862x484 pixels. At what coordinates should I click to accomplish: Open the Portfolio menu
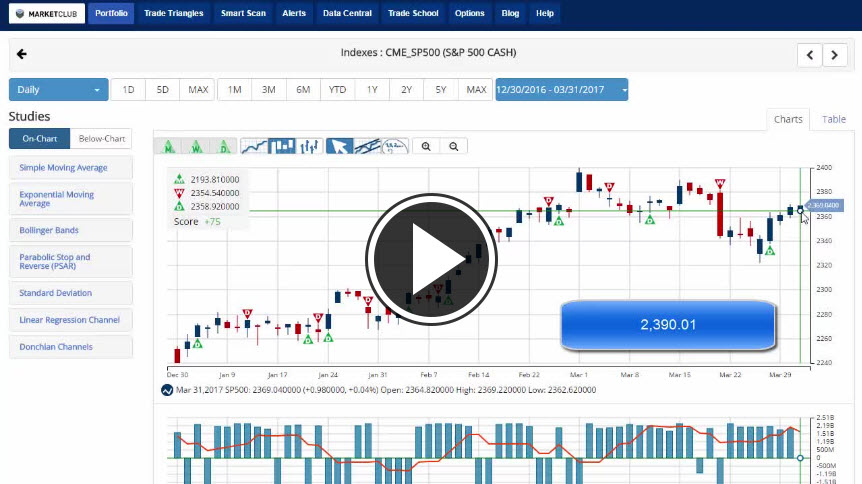pos(111,13)
